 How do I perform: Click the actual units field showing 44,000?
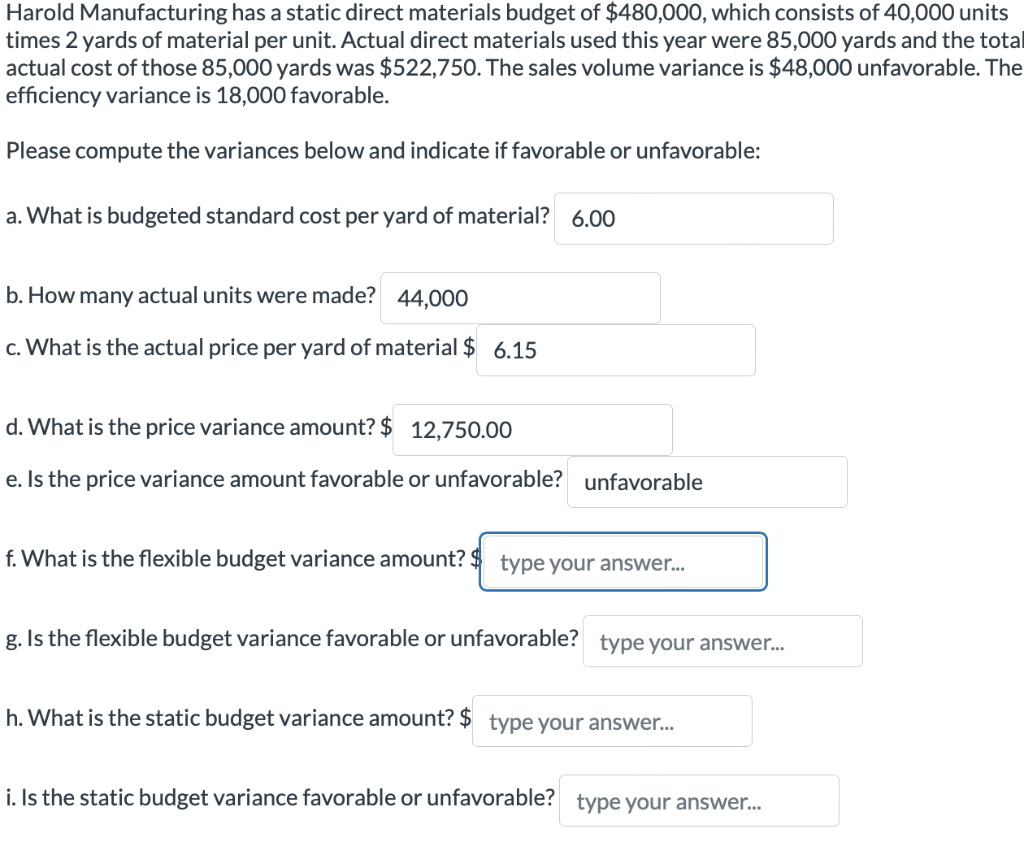pyautogui.click(x=520, y=297)
